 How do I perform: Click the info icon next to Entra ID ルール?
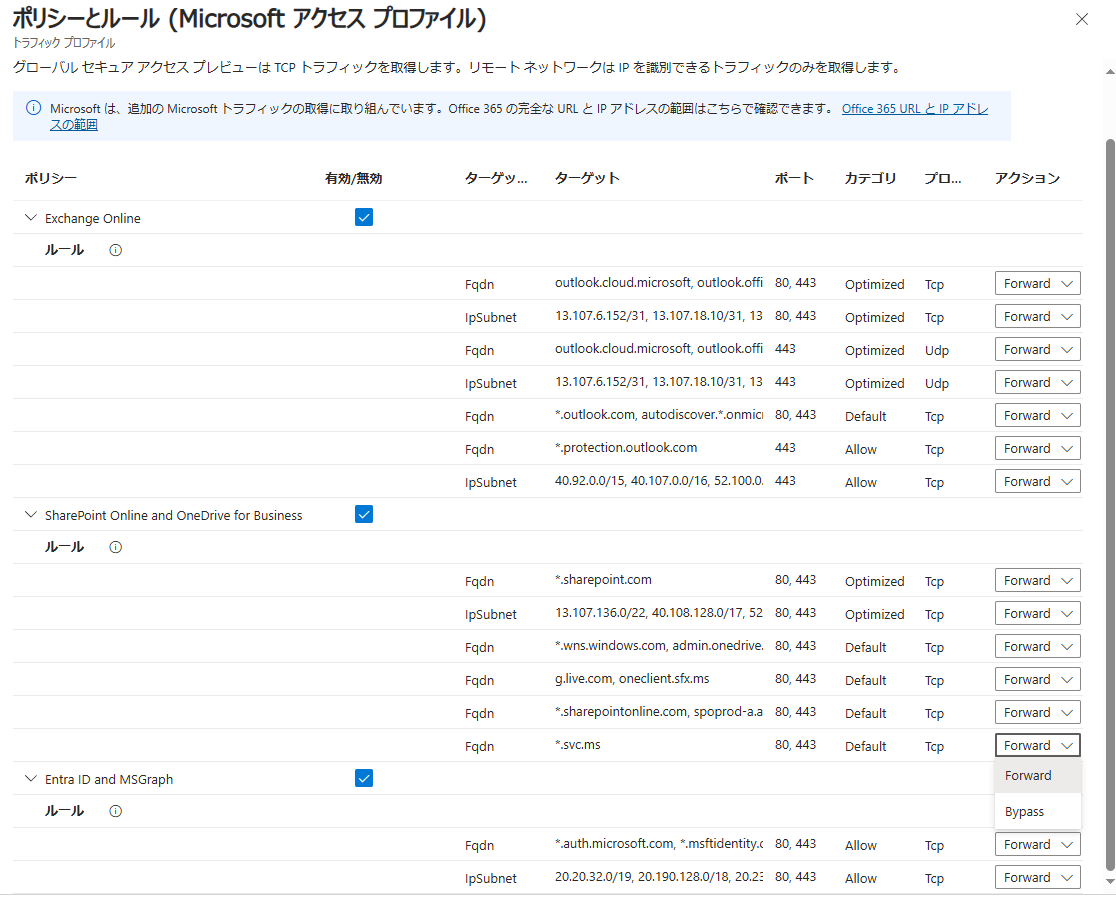[x=115, y=811]
